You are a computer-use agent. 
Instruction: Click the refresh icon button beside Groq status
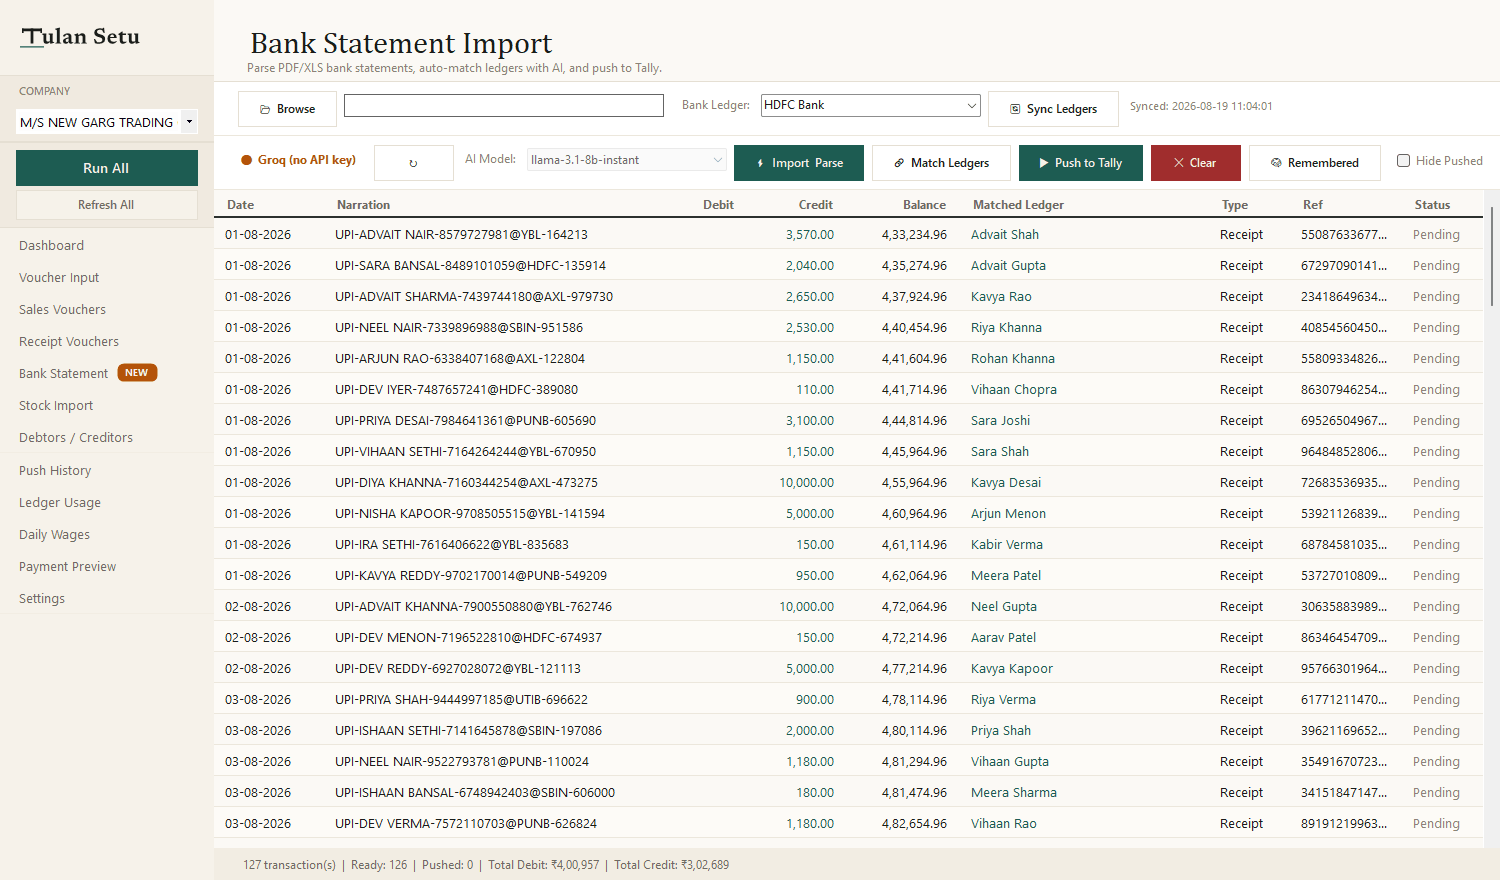click(413, 163)
